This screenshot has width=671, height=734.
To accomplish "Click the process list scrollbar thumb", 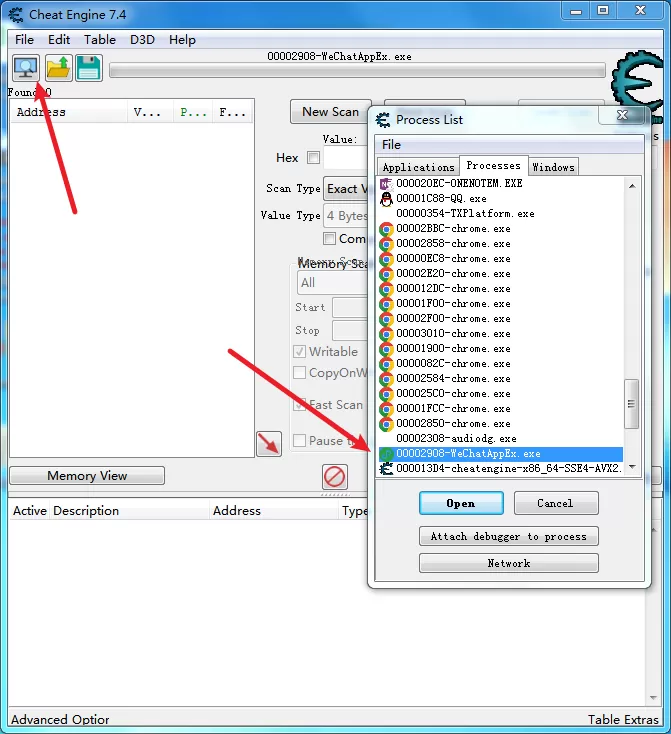I will 632,404.
